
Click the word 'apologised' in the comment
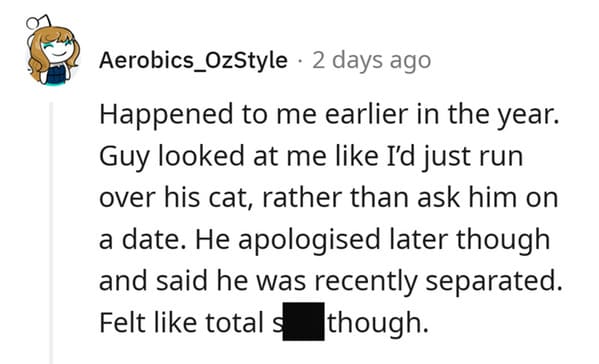tap(309, 241)
